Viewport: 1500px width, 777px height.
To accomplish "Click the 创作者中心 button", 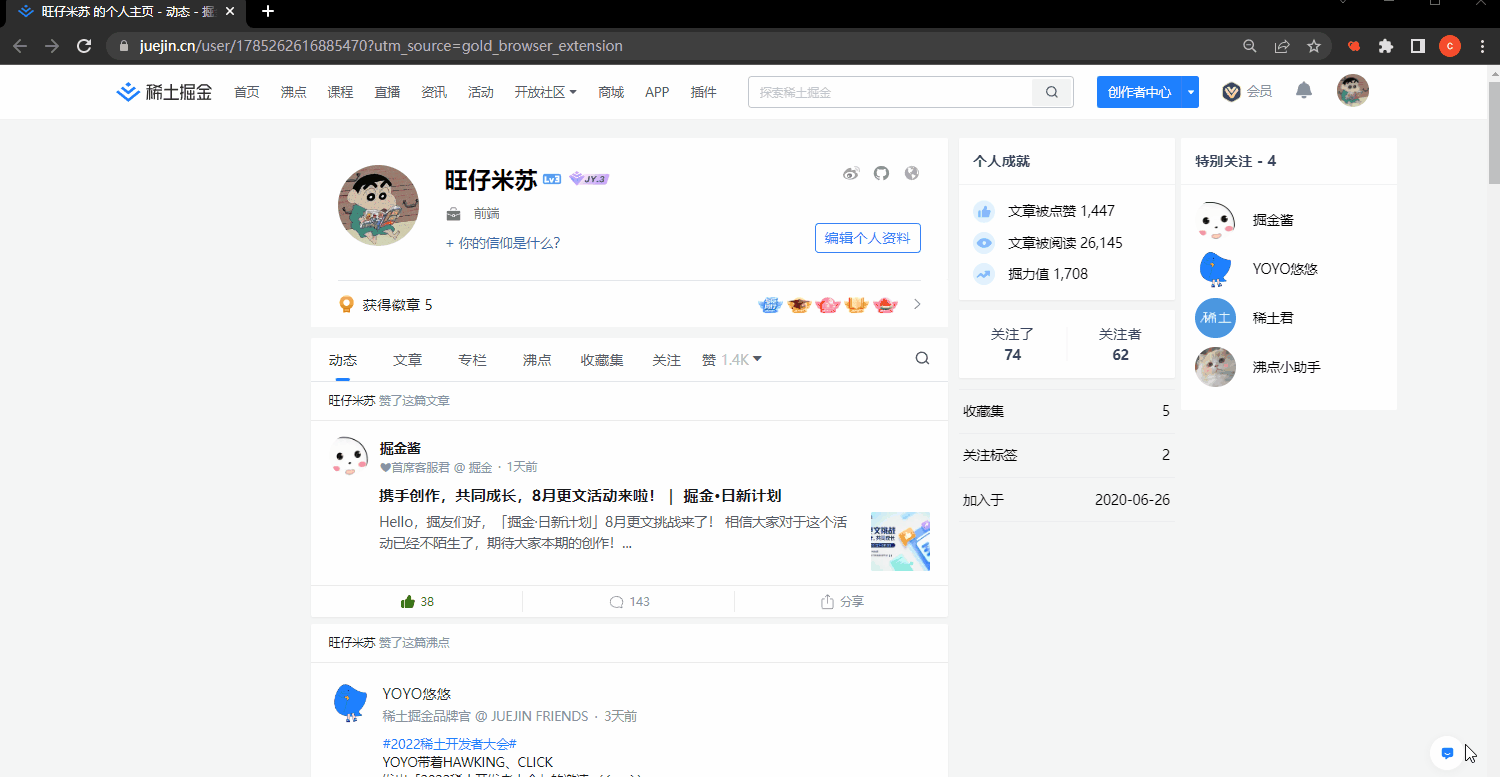I will pos(1139,92).
